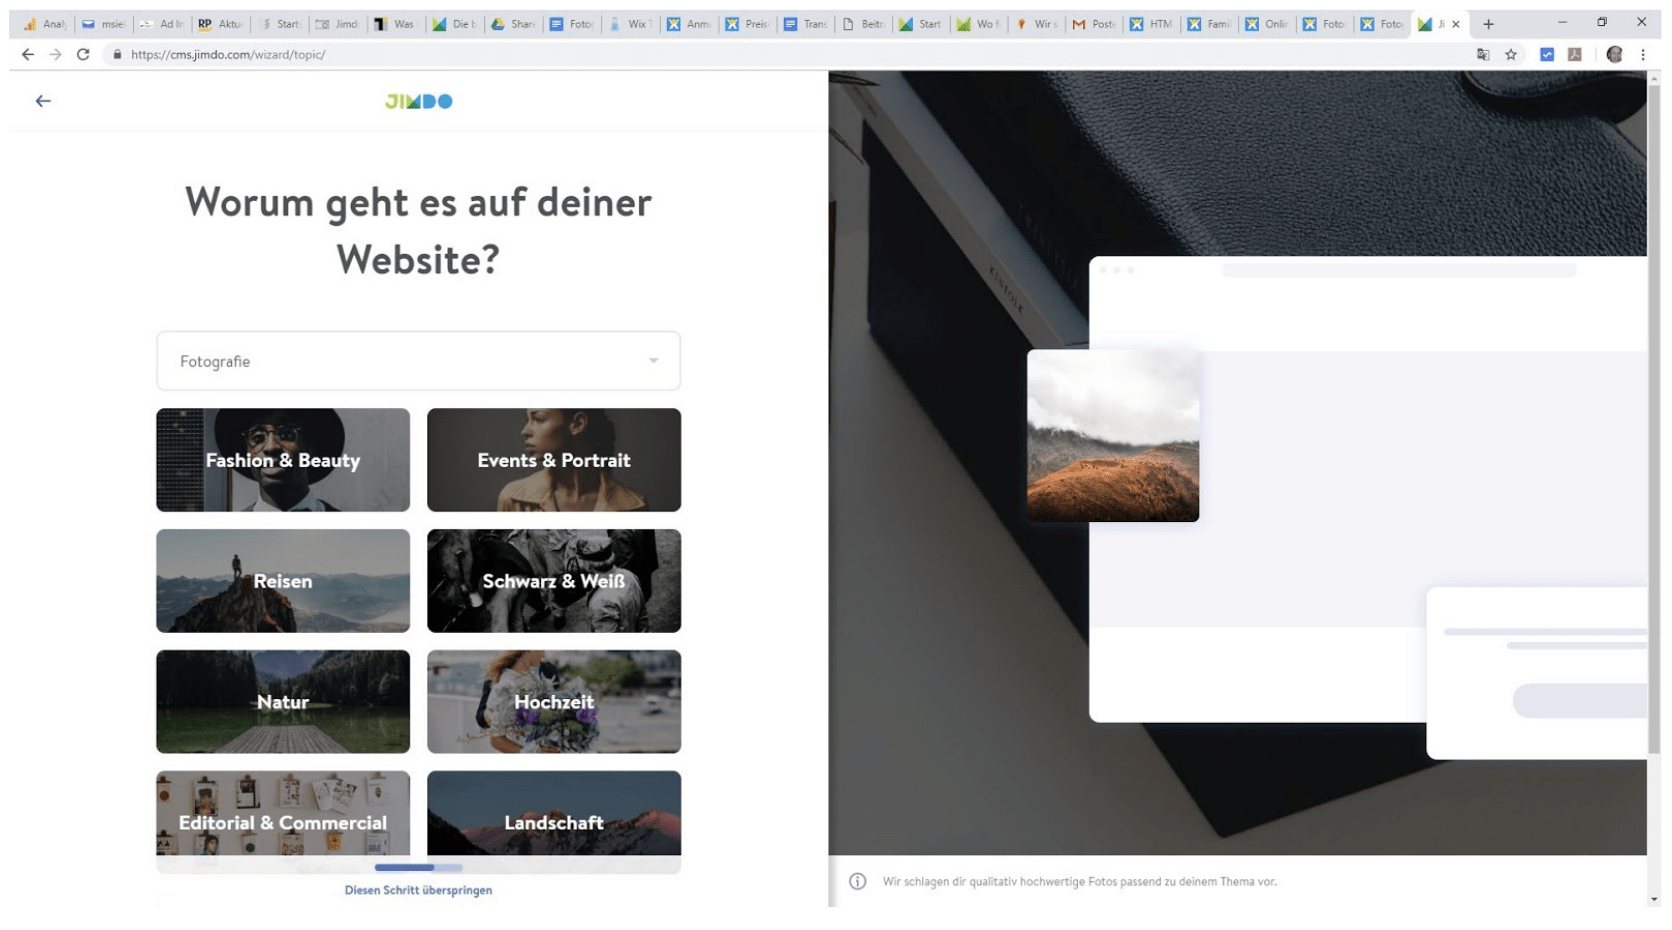The height and width of the screenshot is (930, 1672).
Task: Go back using the Jimdo wizard arrow
Action: pos(43,101)
